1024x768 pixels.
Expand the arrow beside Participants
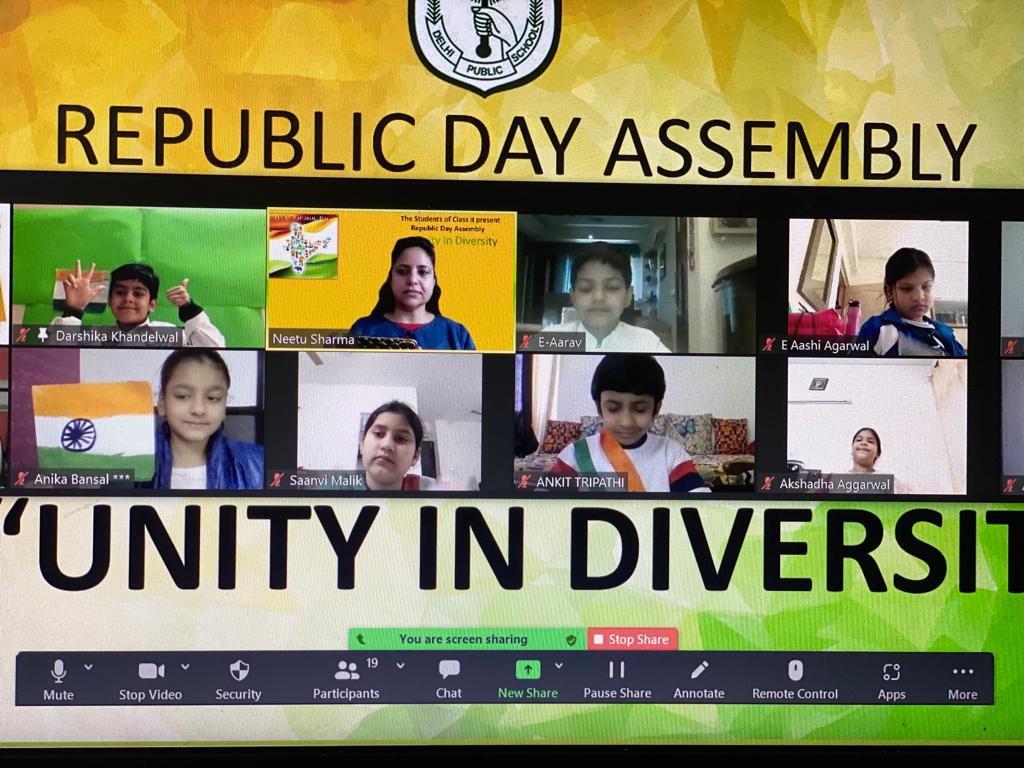coord(400,666)
